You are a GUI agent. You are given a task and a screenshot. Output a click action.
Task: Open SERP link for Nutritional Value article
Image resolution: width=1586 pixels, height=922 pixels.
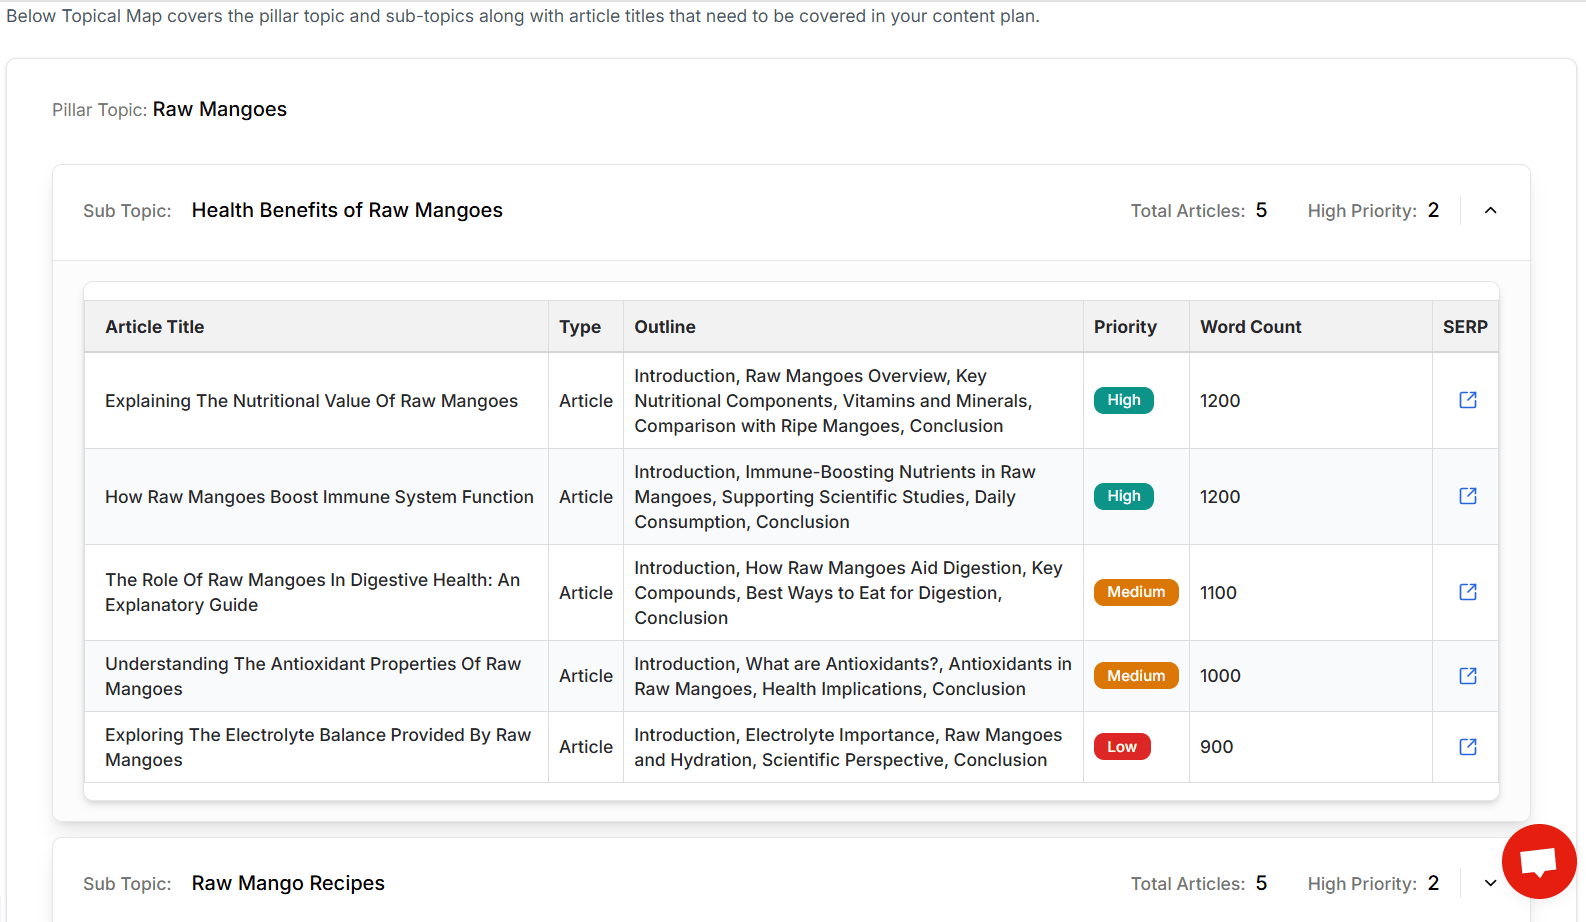point(1467,400)
